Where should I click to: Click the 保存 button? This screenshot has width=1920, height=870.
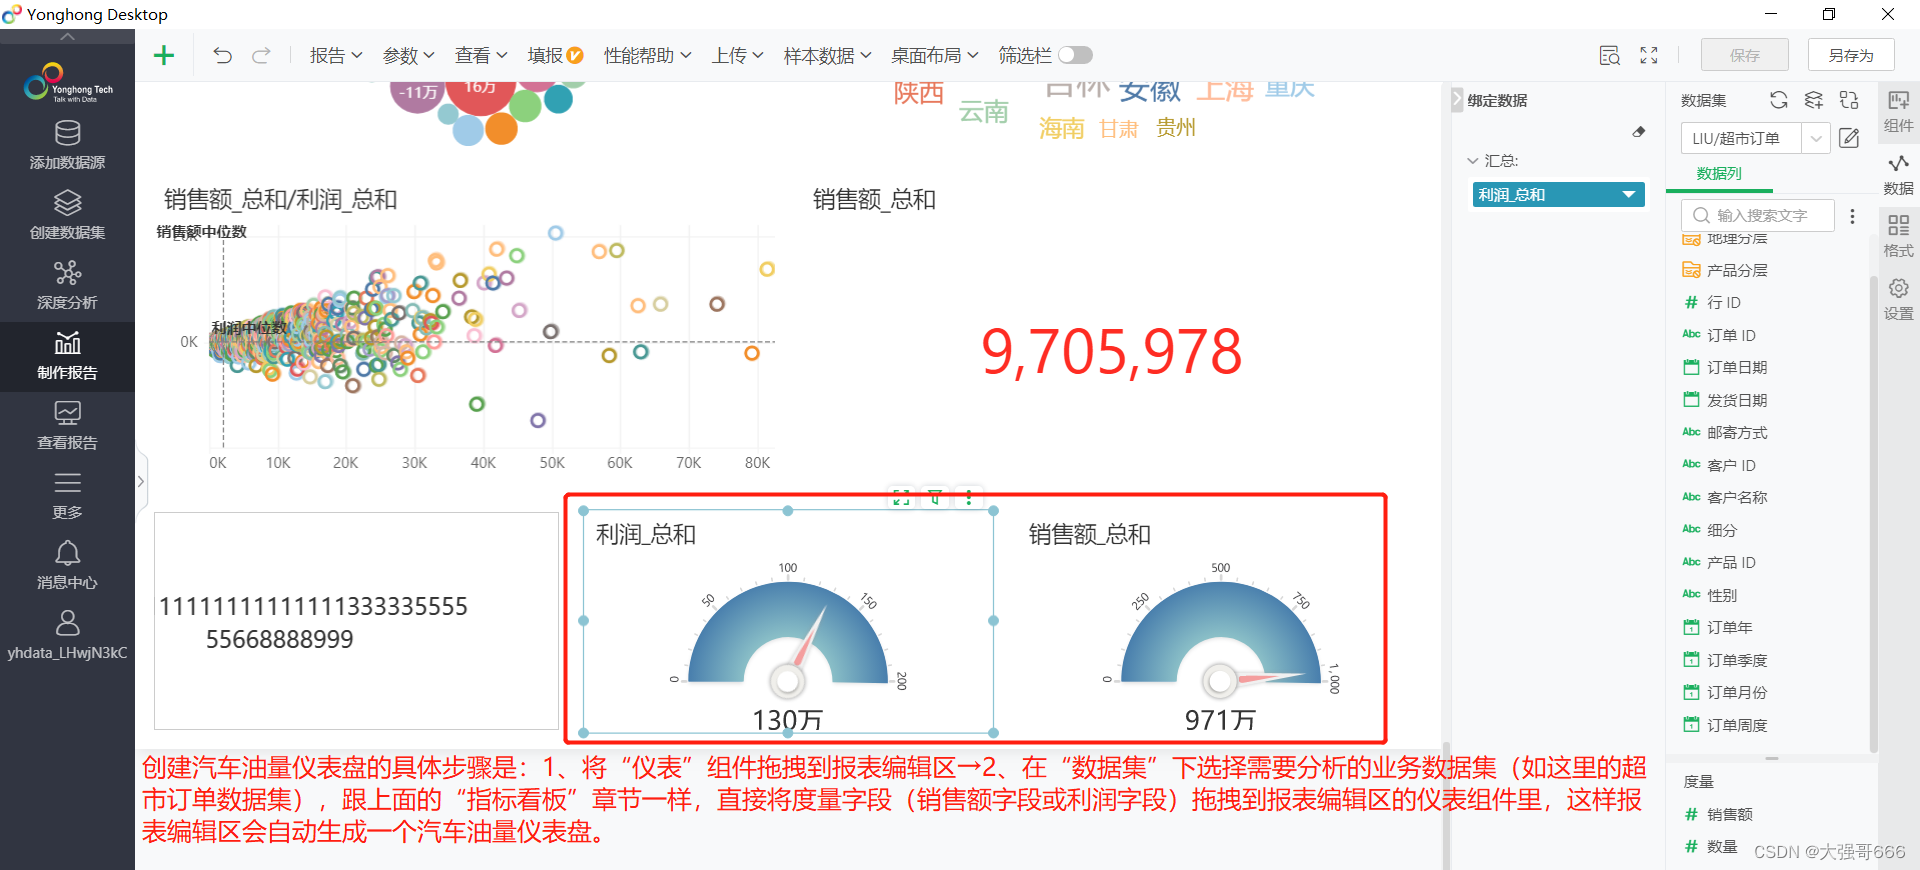click(x=1745, y=55)
